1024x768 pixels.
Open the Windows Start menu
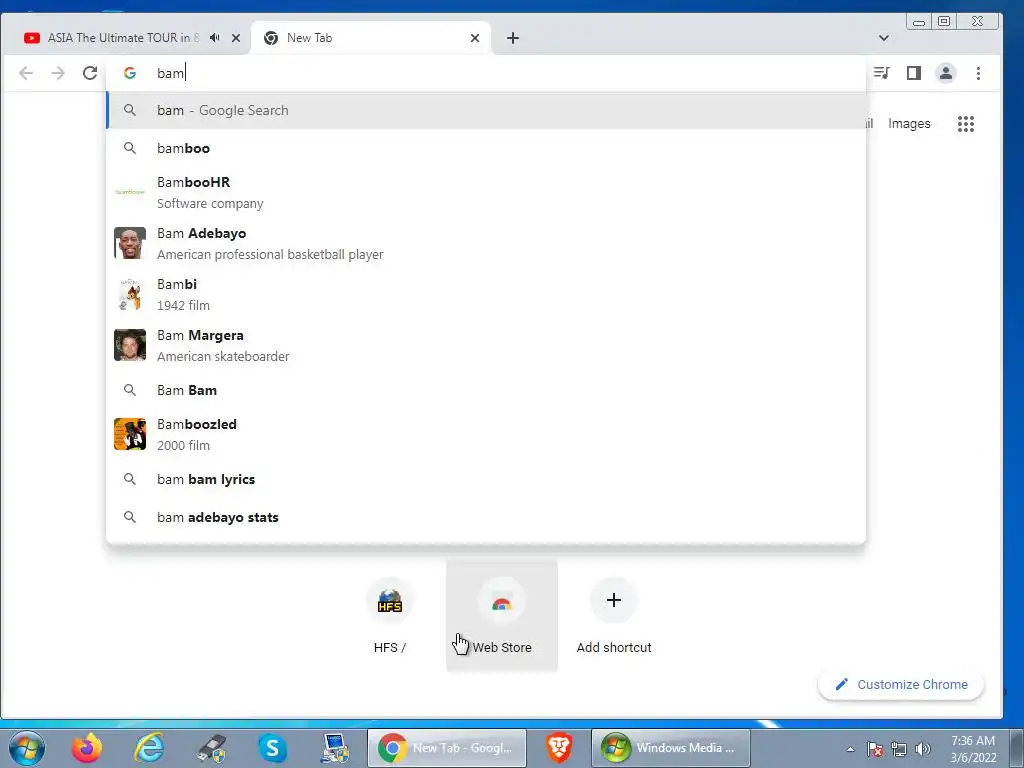tap(27, 748)
